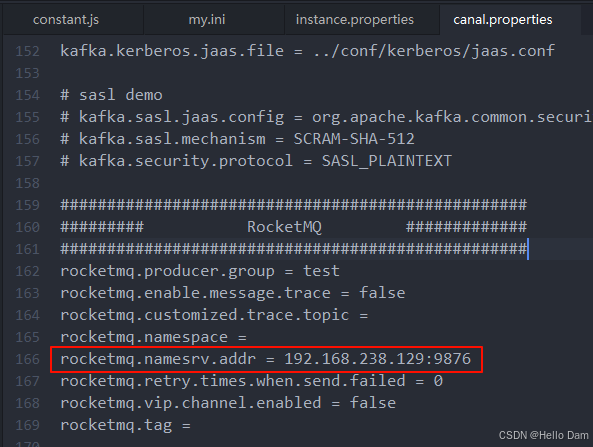
Task: Open the my.ini tab
Action: 207,20
